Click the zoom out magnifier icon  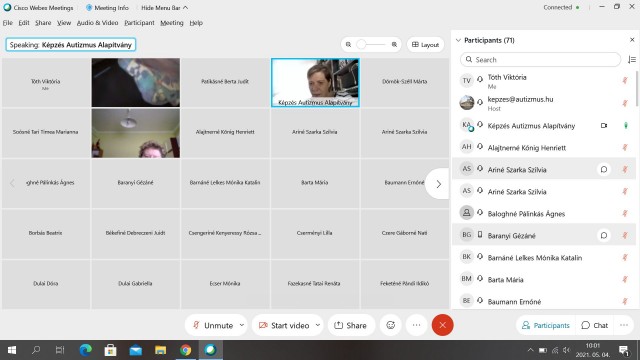[x=348, y=44]
